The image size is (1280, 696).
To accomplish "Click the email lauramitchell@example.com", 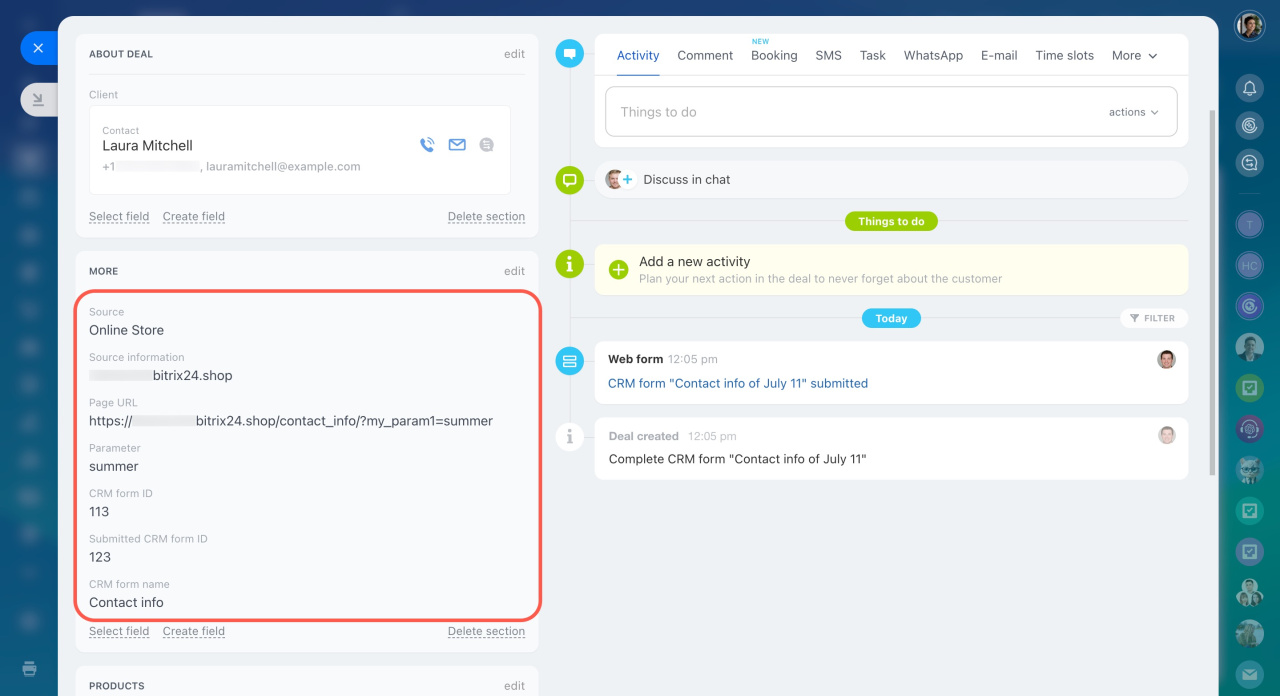I will pos(283,167).
